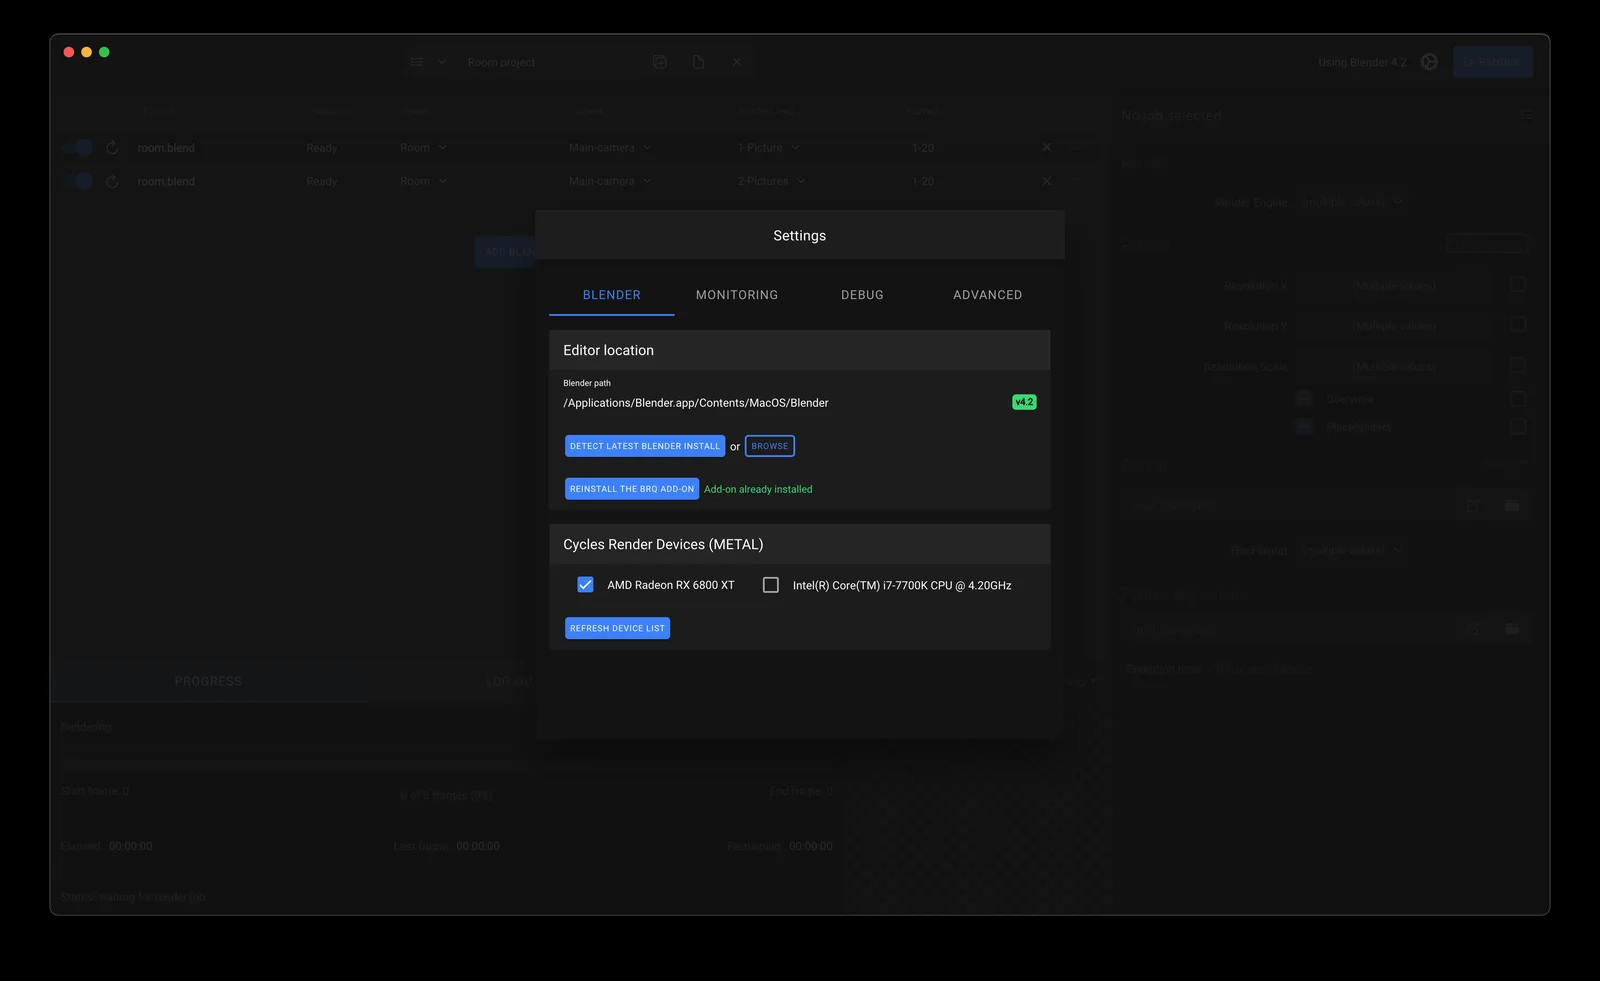Enable the Intel Core i7-7700K CPU render device

point(771,584)
